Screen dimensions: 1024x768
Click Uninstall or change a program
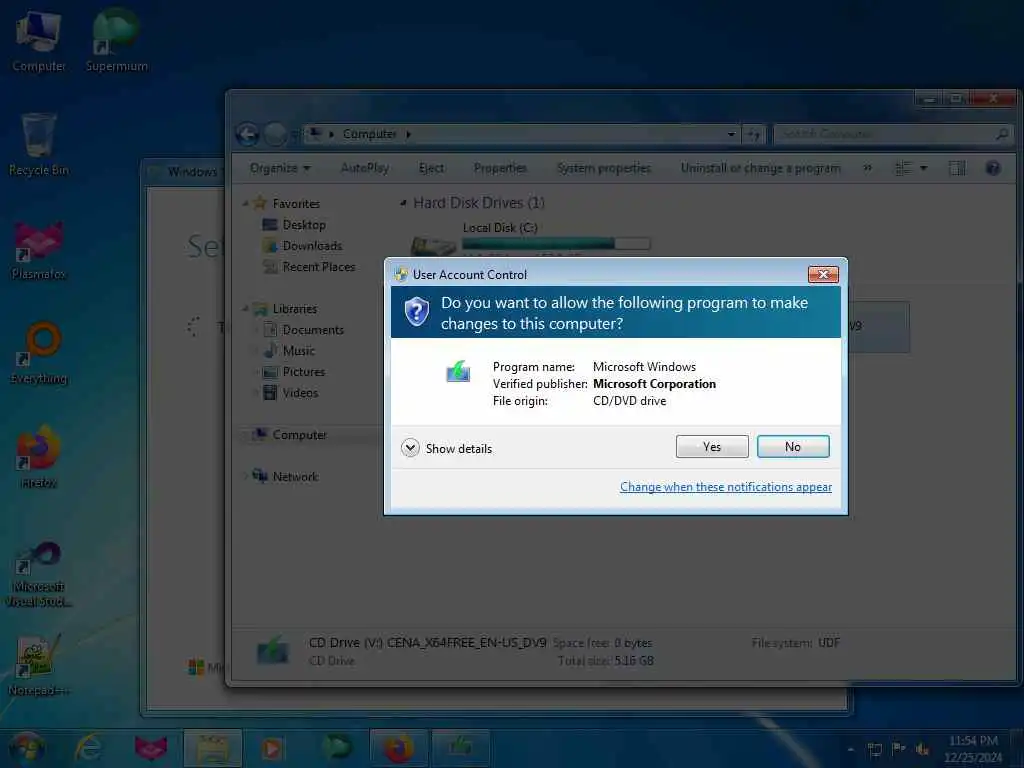coord(761,168)
